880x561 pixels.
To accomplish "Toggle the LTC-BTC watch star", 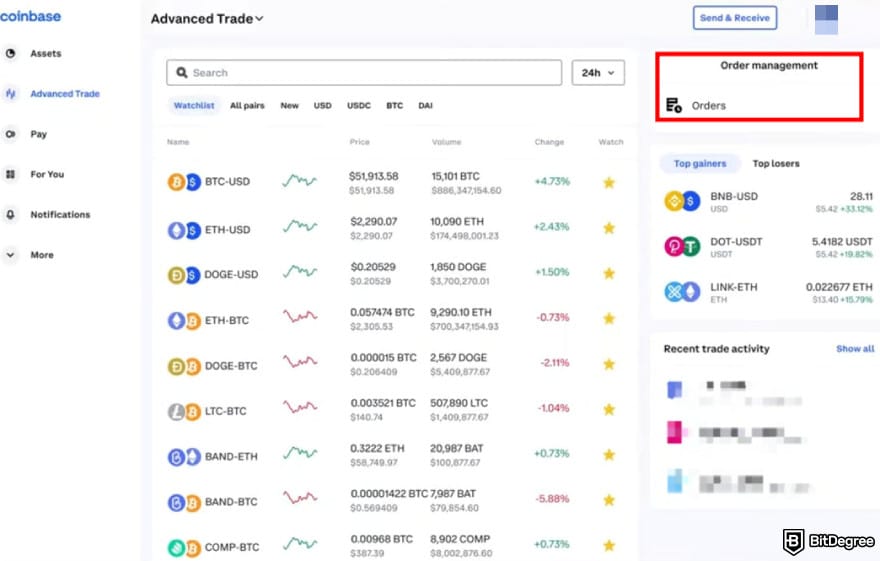I will pos(609,410).
